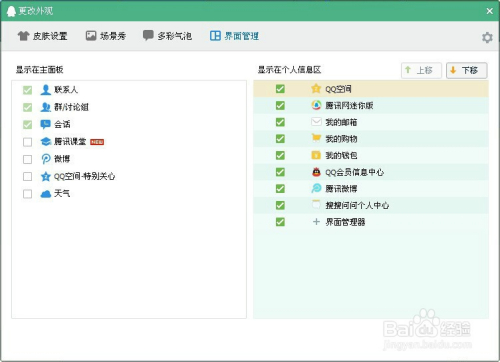Open the 多彩气泡 tab
Image resolution: width=500 pixels, height=362 pixels.
coord(167,36)
